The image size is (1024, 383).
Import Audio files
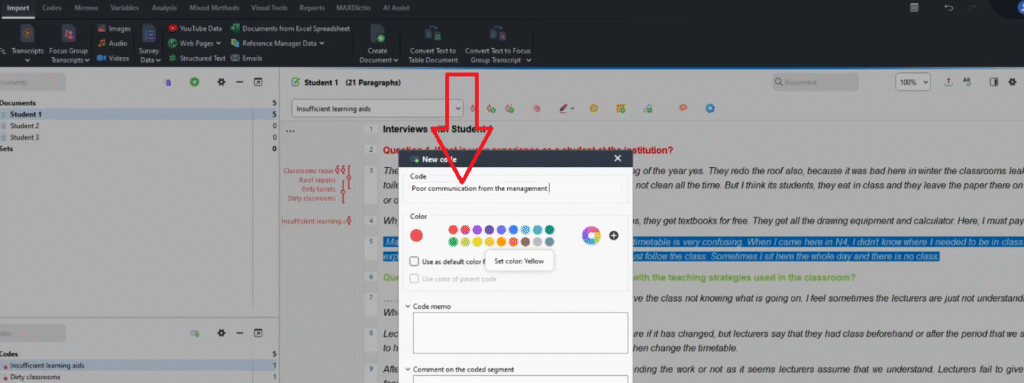113,43
